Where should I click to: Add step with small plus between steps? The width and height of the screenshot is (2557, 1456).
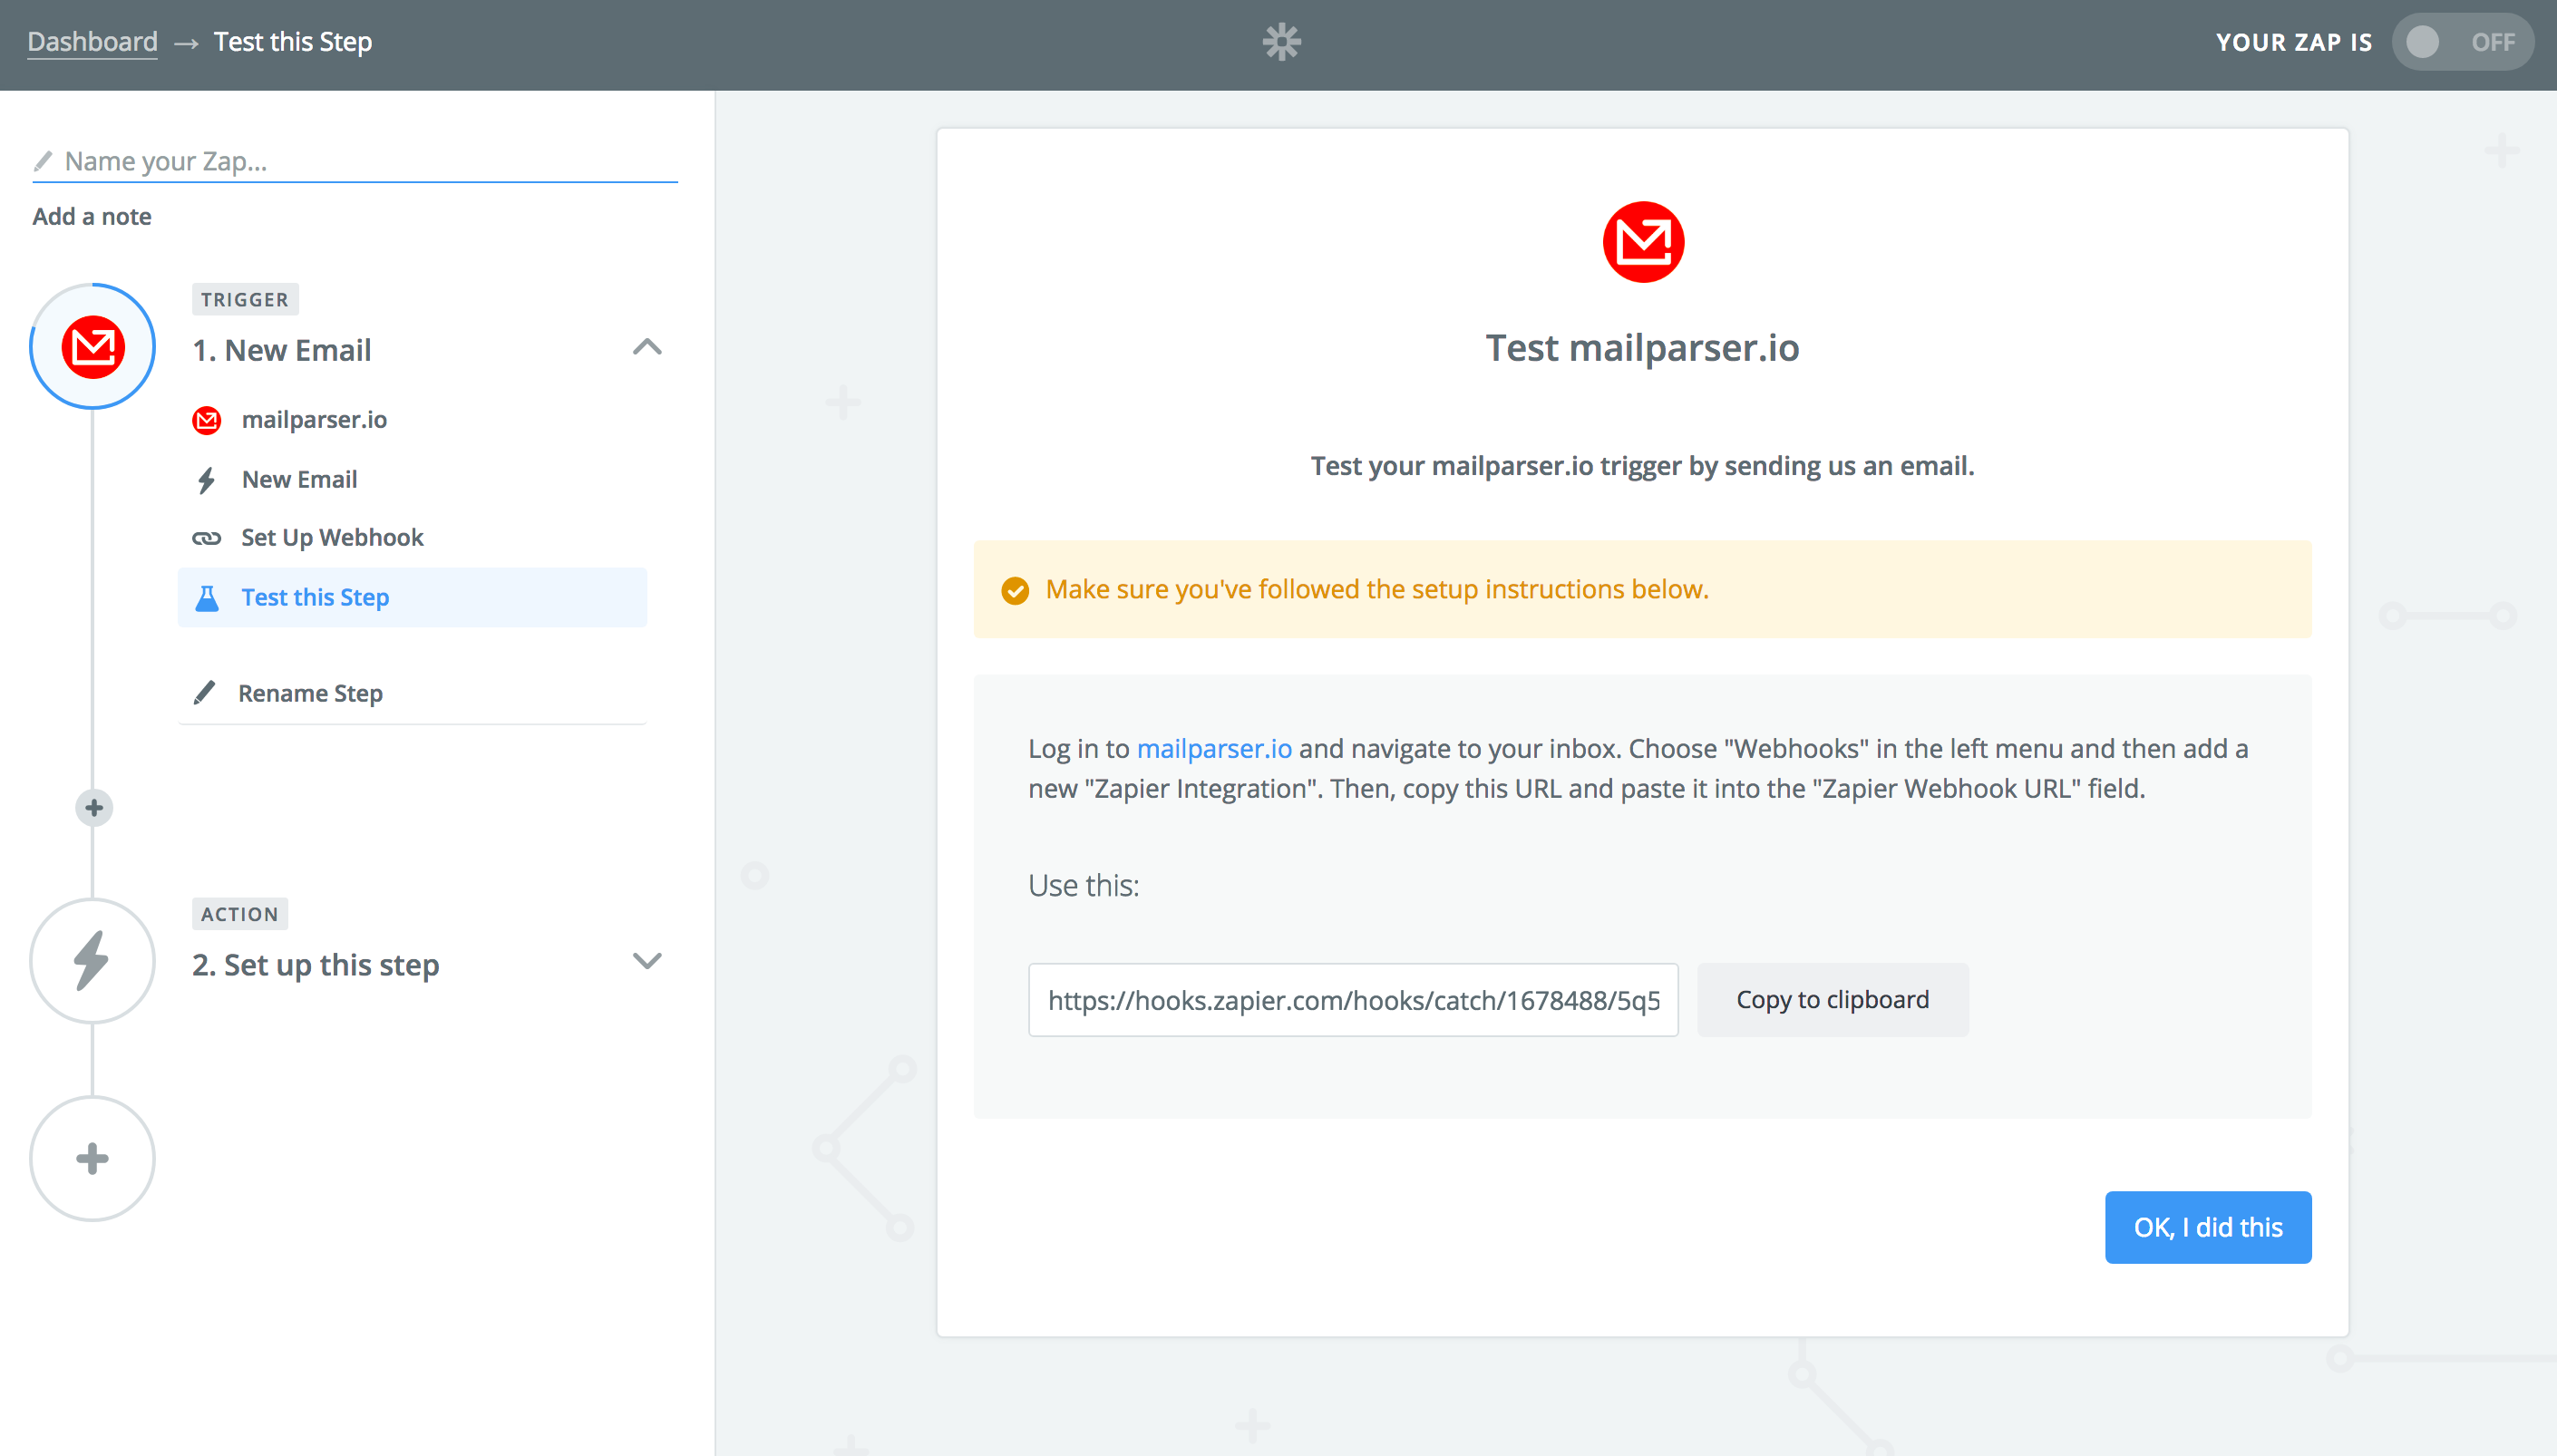93,807
